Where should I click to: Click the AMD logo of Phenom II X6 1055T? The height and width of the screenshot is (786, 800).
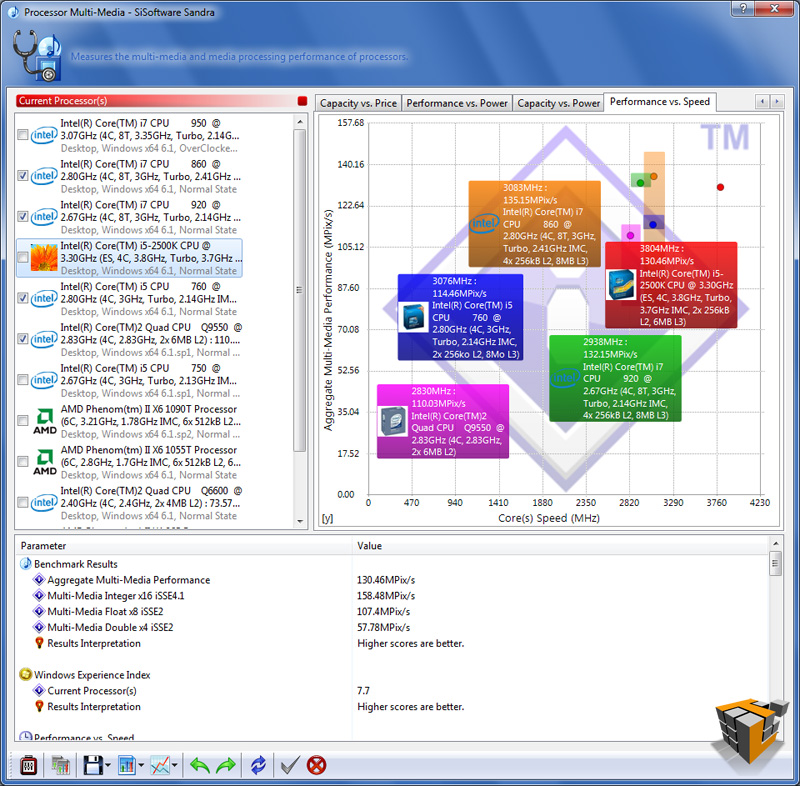pyautogui.click(x=45, y=462)
